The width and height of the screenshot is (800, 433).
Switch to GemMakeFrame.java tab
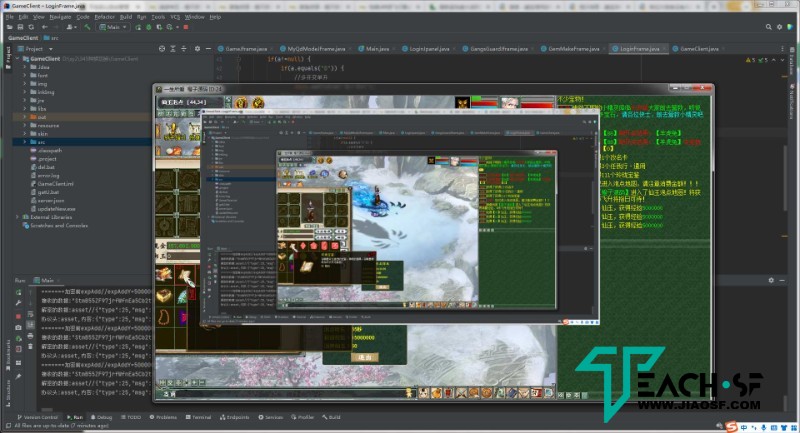pos(573,49)
